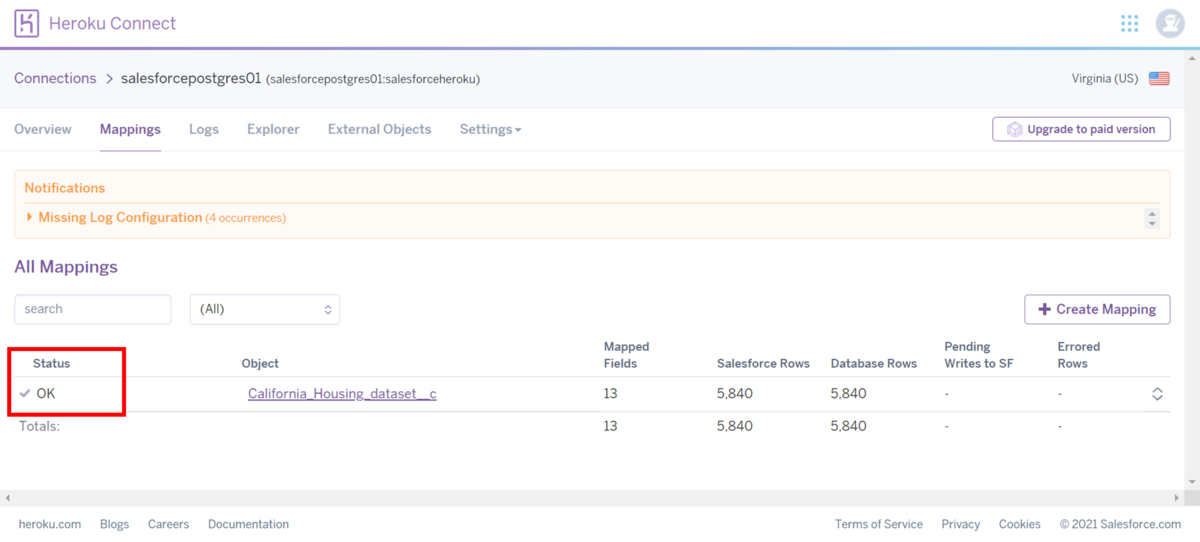The height and width of the screenshot is (542, 1200).
Task: Click the Heroku Connect logo icon
Action: (x=27, y=23)
